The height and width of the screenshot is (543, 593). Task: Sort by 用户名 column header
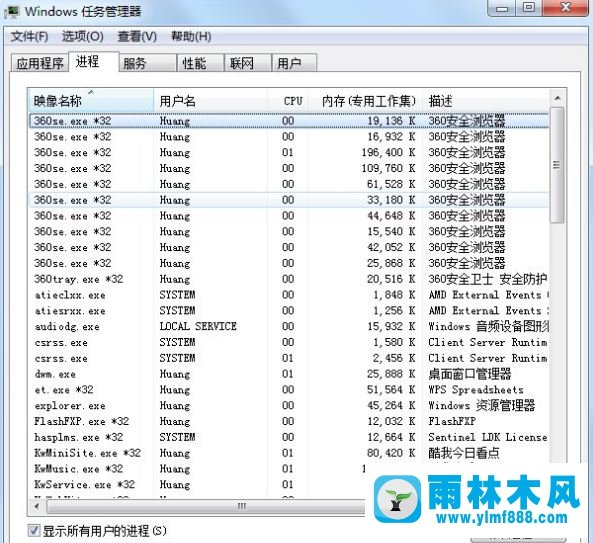click(210, 101)
